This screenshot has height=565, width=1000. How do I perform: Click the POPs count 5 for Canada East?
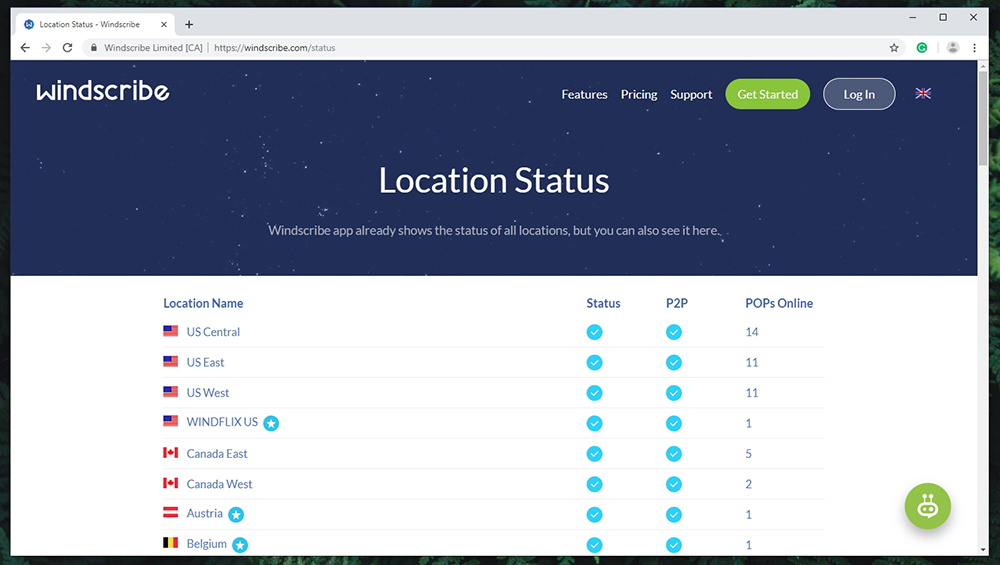tap(749, 454)
